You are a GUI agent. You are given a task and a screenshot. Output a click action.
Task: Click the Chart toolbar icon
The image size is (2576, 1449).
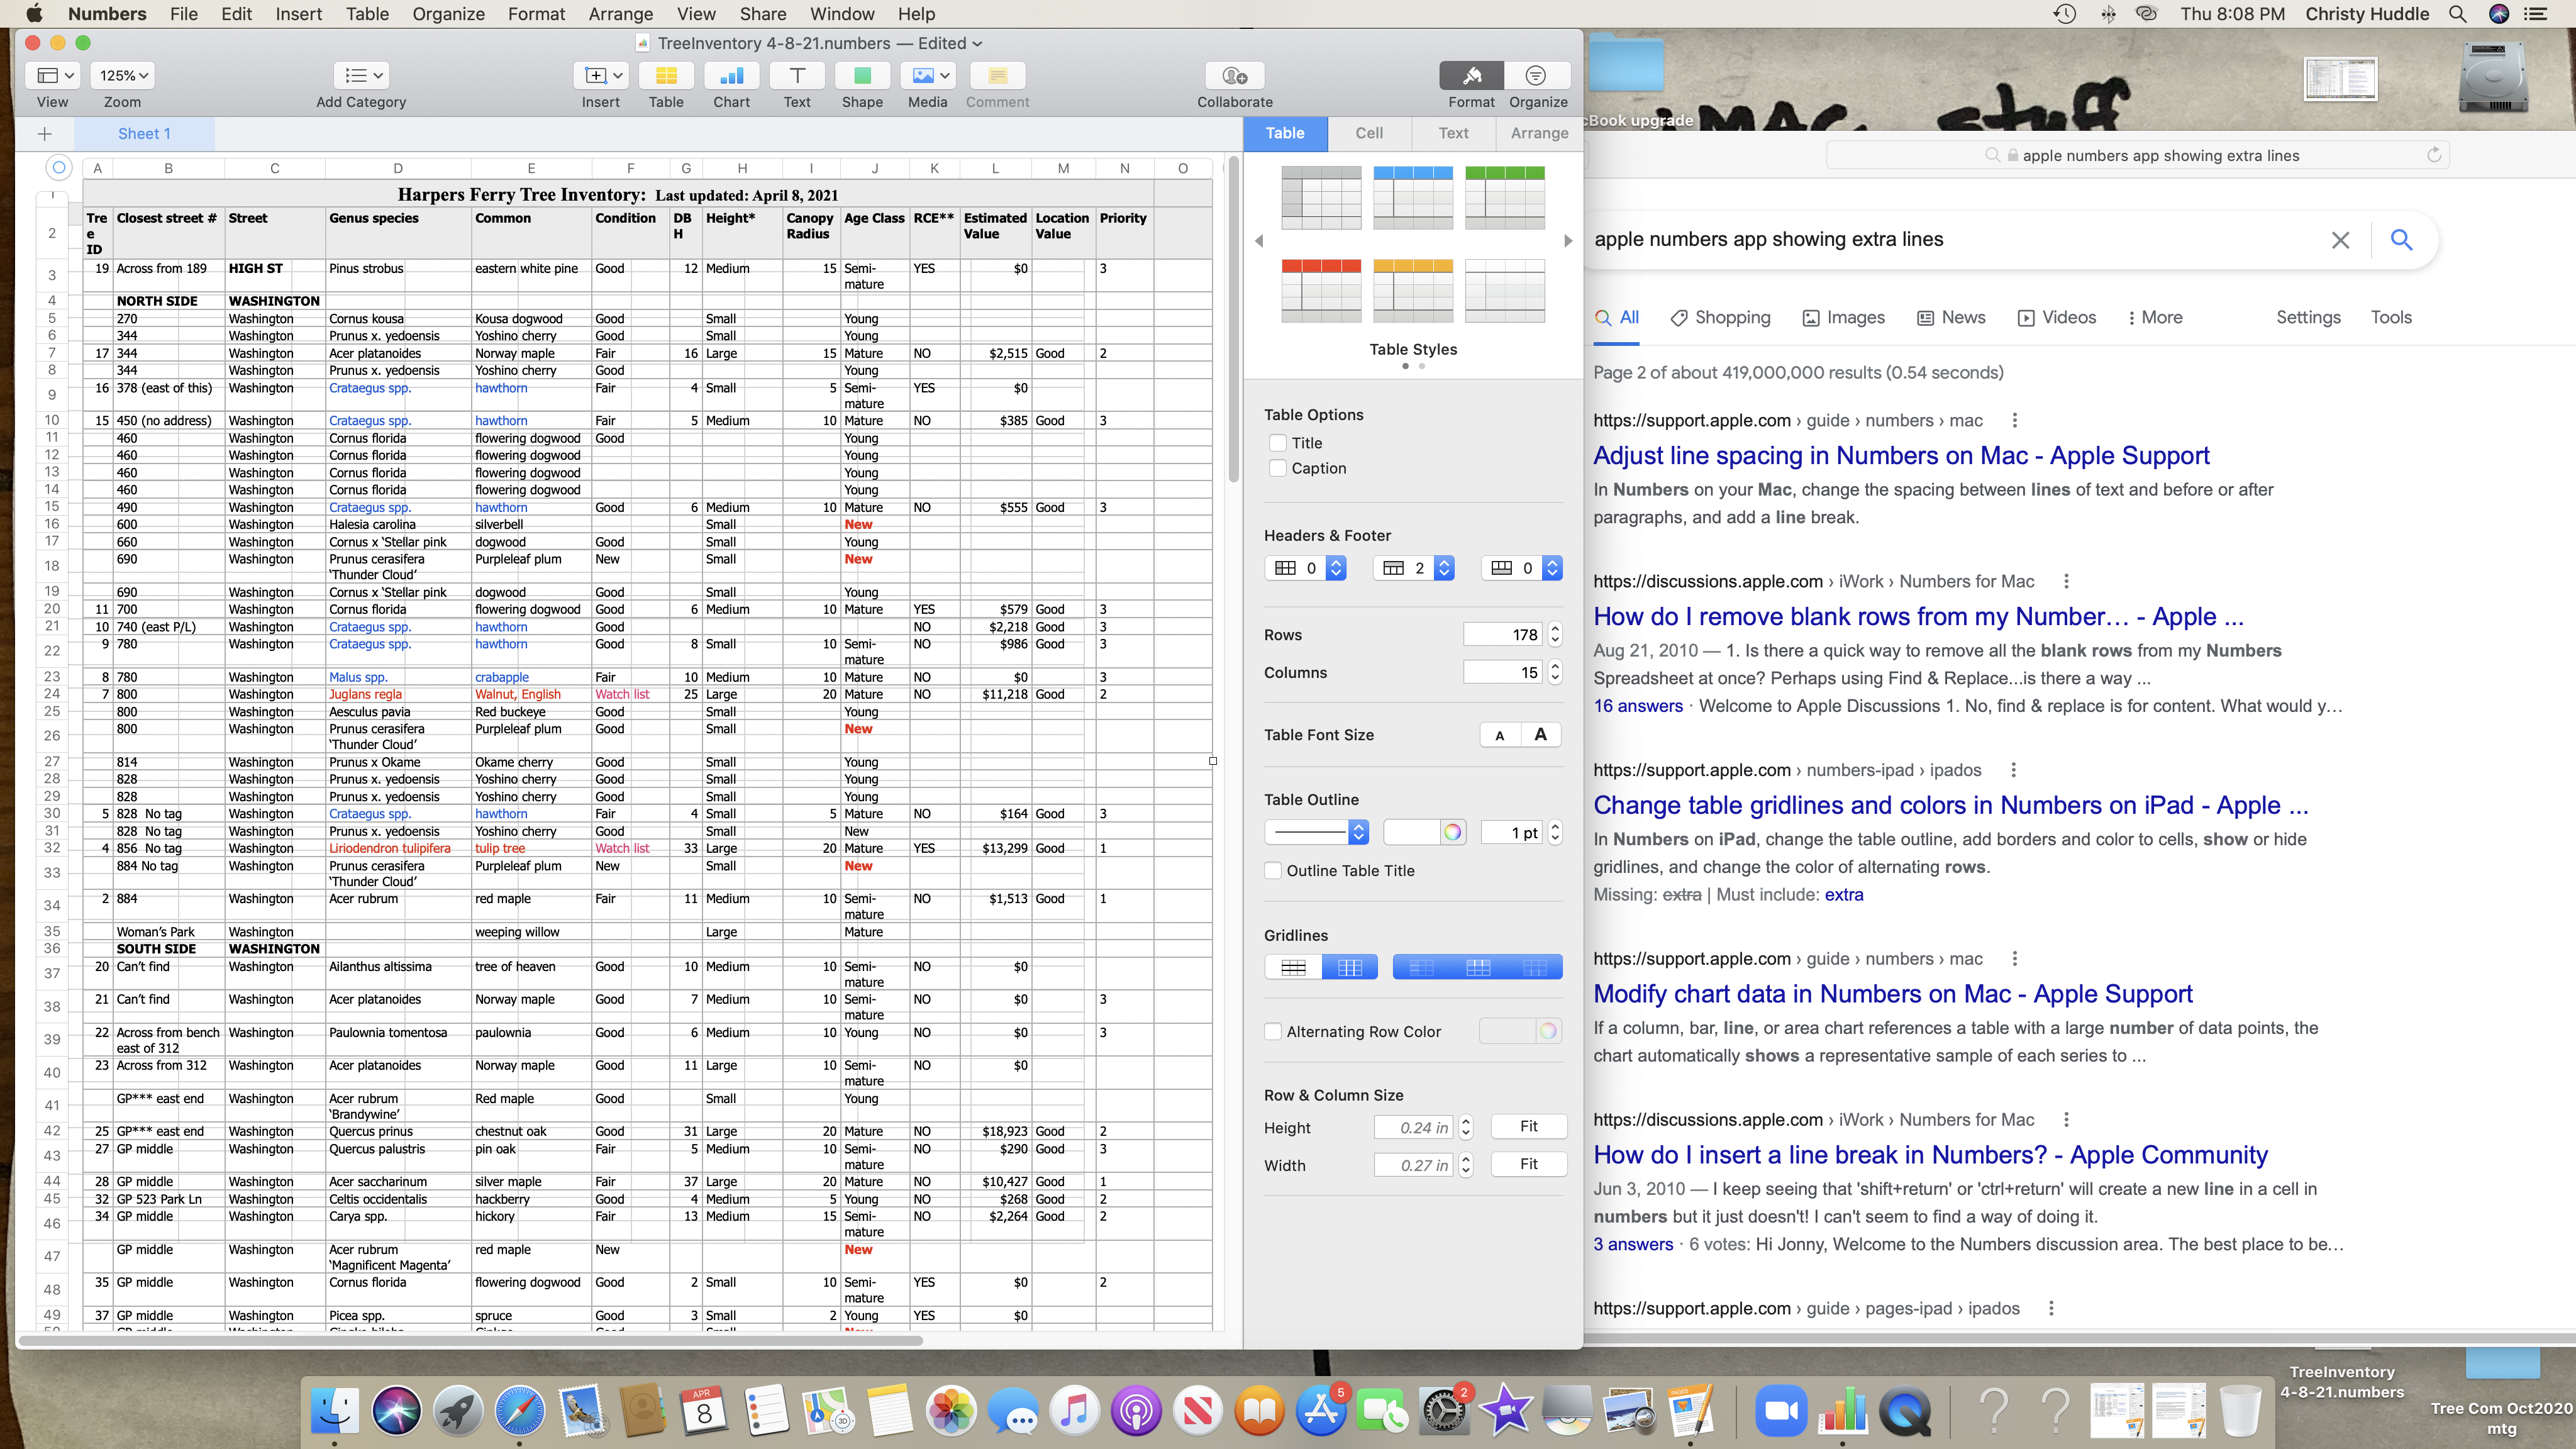click(731, 76)
